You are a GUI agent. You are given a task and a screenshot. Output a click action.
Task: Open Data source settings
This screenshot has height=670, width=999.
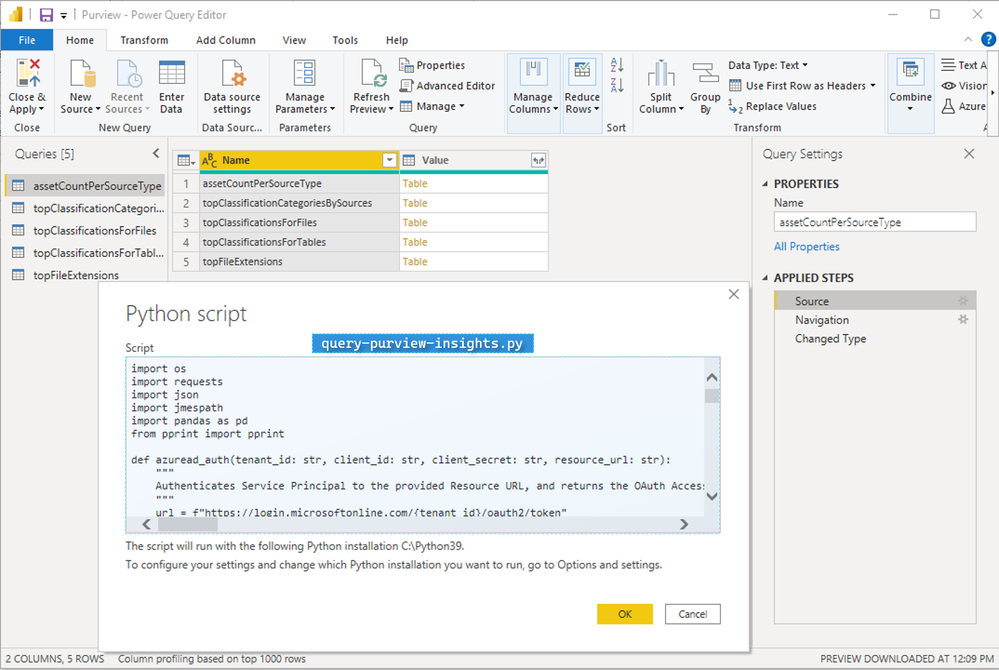pyautogui.click(x=232, y=88)
